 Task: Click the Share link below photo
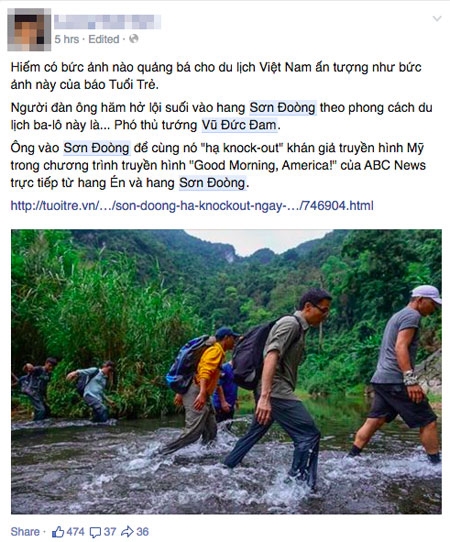tap(25, 532)
